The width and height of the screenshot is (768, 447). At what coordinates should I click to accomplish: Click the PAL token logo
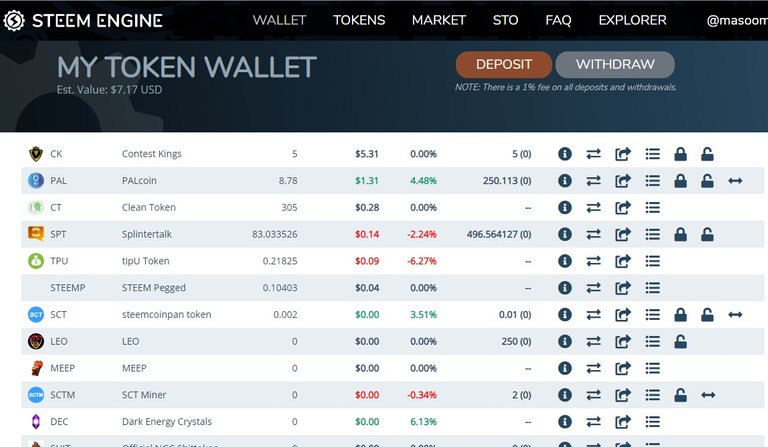36,181
